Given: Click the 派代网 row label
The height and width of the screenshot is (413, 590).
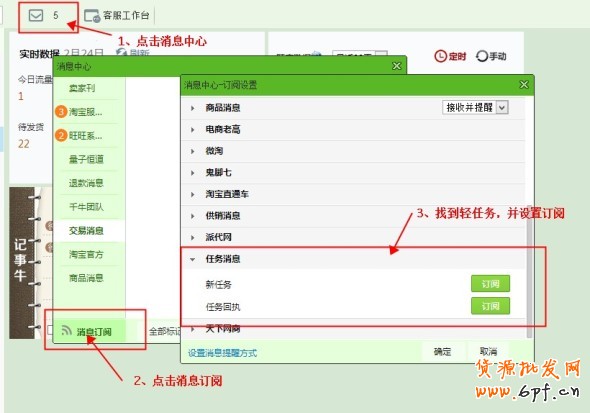Looking at the screenshot, I should [x=218, y=237].
